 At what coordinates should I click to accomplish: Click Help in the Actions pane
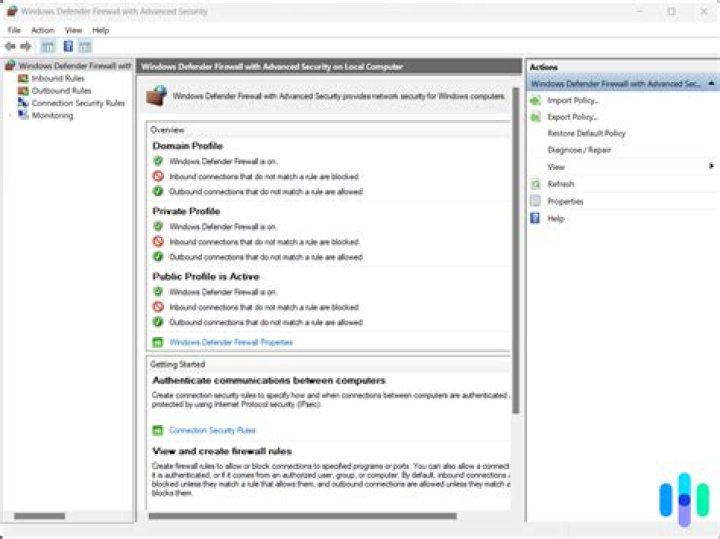click(x=556, y=219)
